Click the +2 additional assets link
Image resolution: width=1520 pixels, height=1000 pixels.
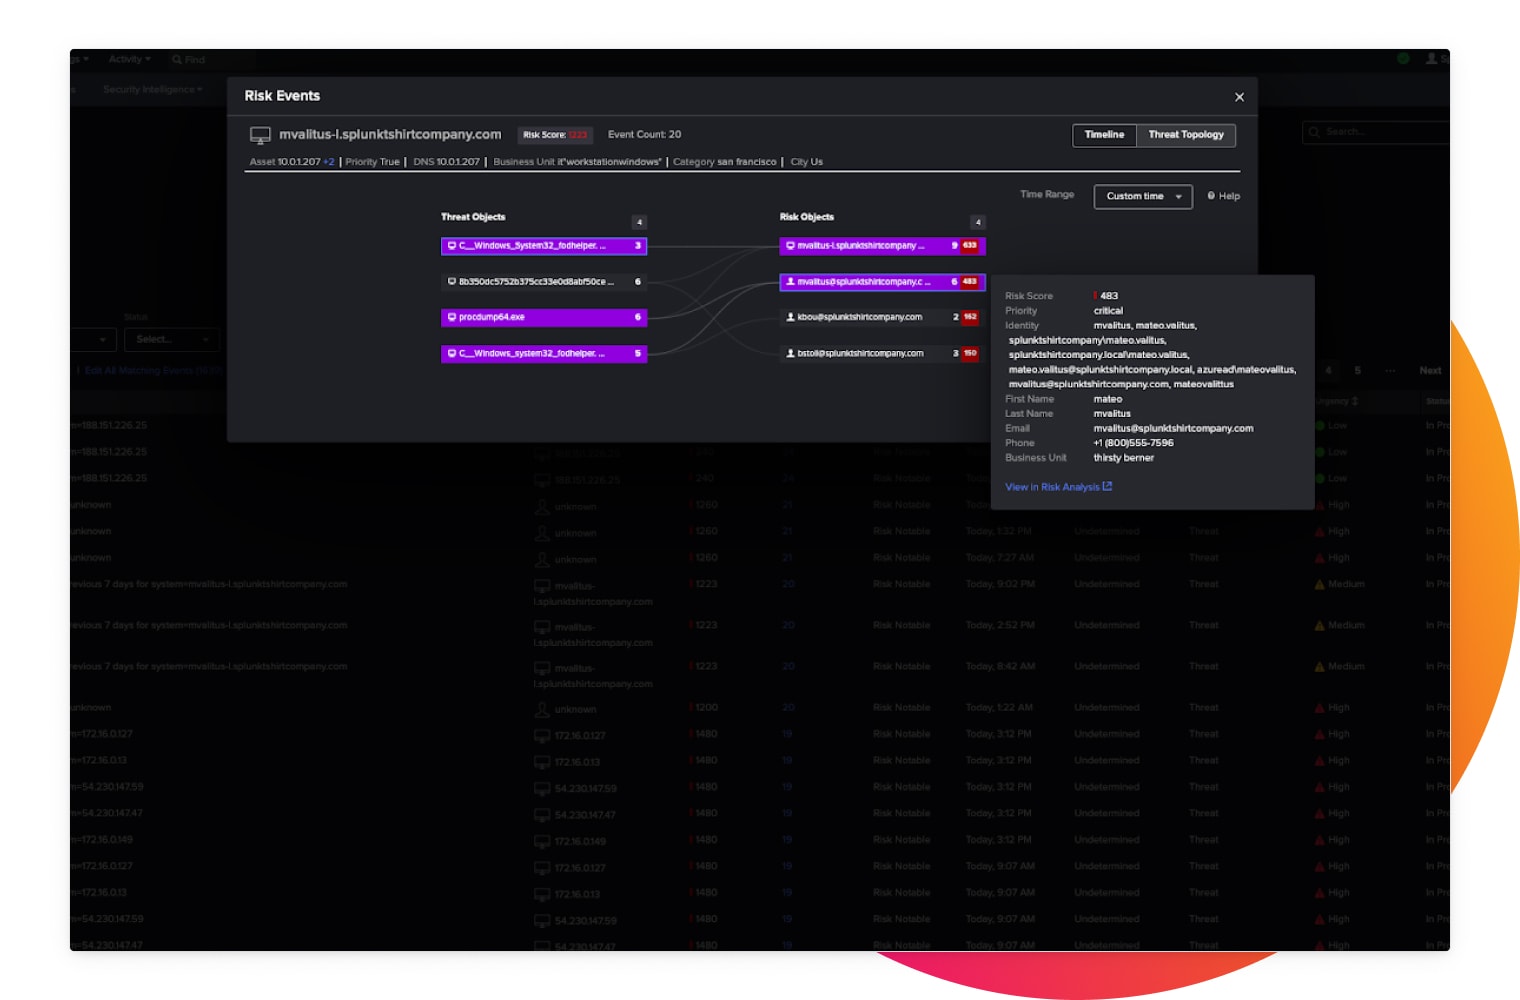[329, 162]
